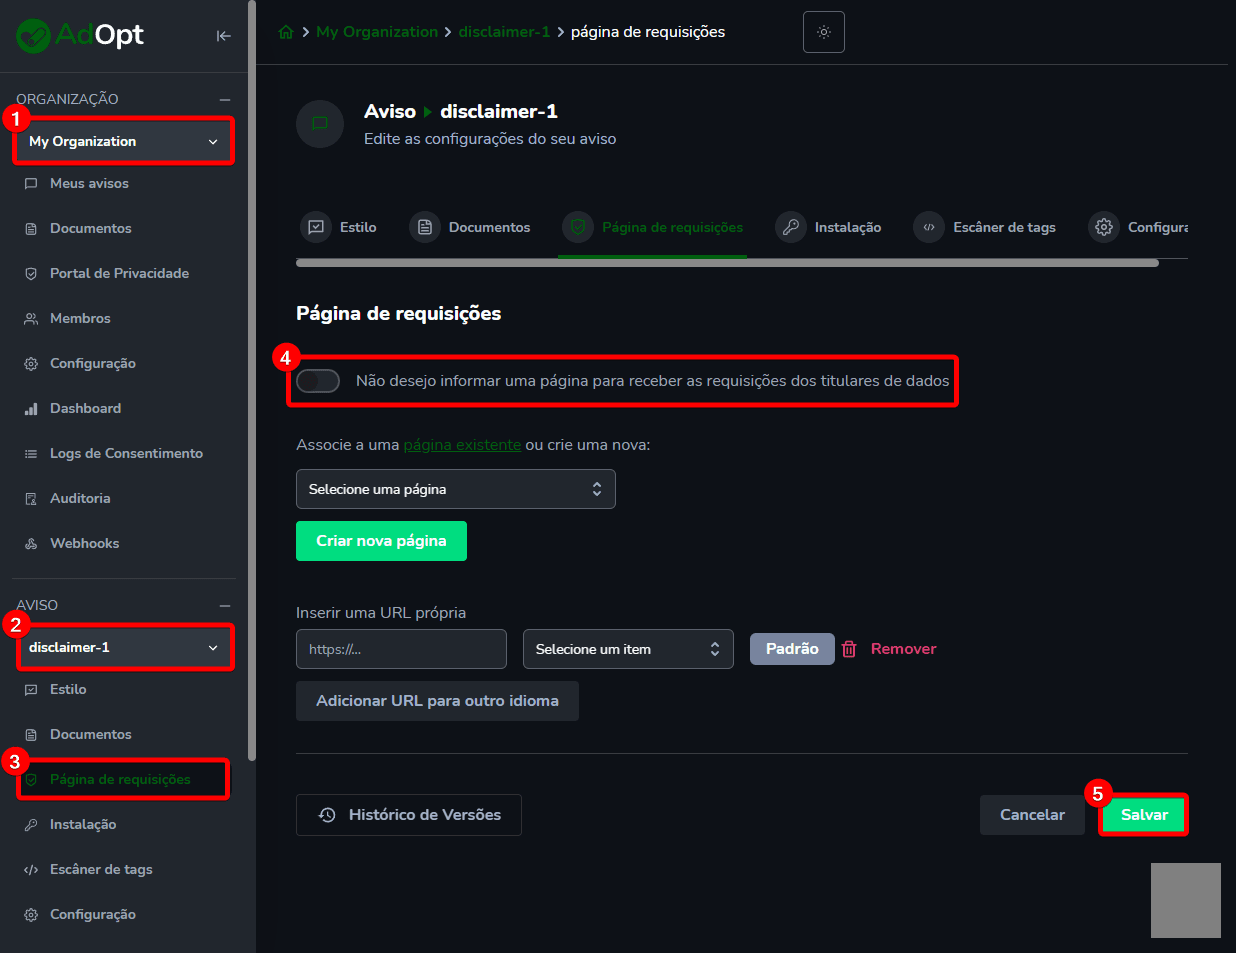Open Logs de Consentimento in sidebar

124,454
